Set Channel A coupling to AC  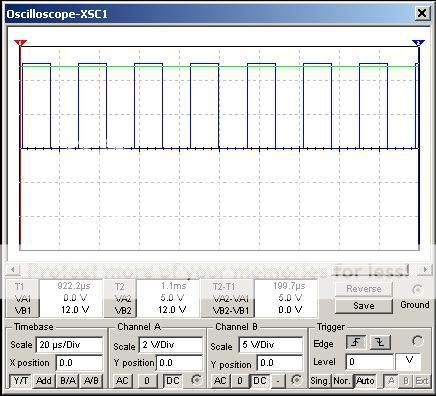click(x=122, y=381)
